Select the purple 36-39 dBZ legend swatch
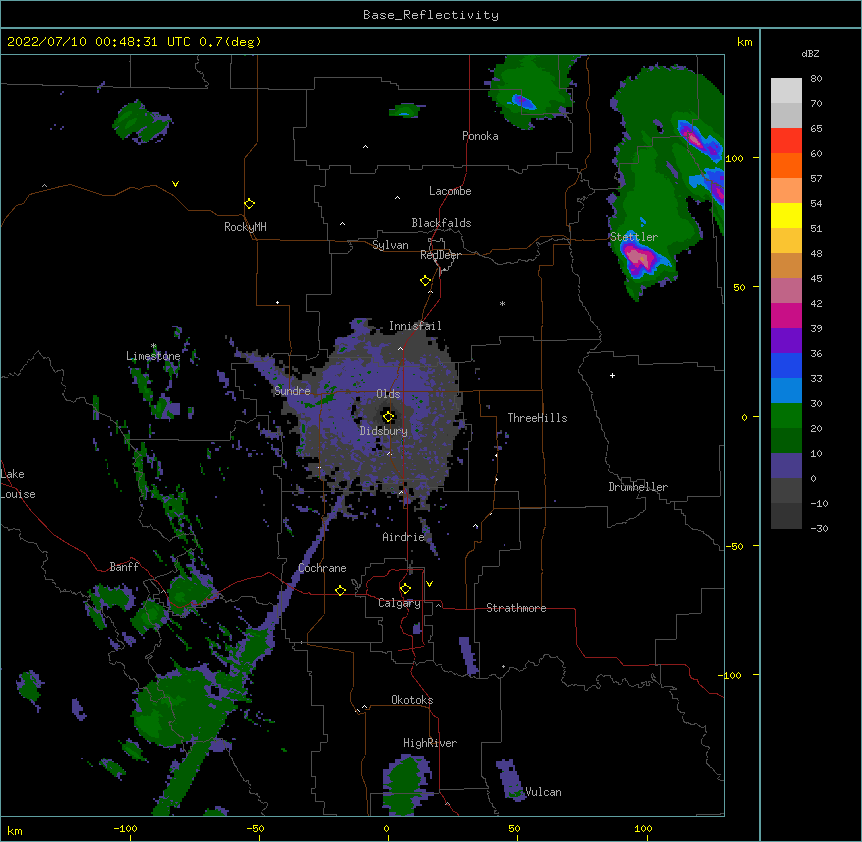 [x=786, y=341]
